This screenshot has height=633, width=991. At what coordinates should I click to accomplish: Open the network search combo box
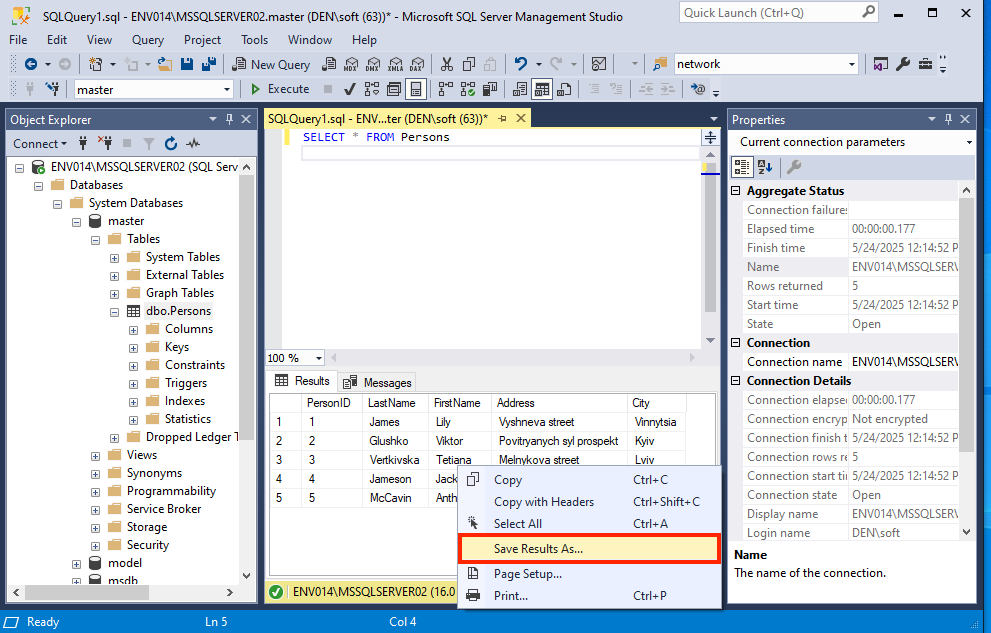[x=851, y=64]
